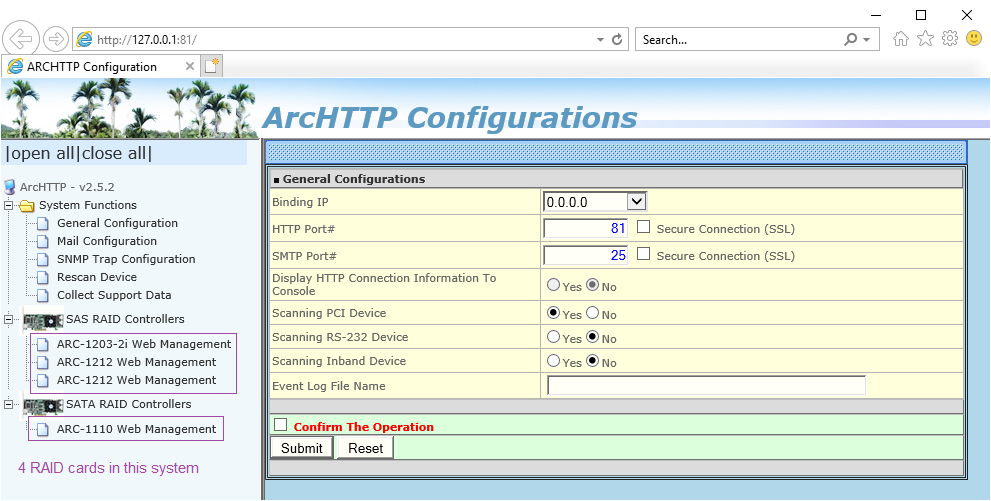The height and width of the screenshot is (501, 991).
Task: Click the Event Log File Name field
Action: tap(706, 385)
